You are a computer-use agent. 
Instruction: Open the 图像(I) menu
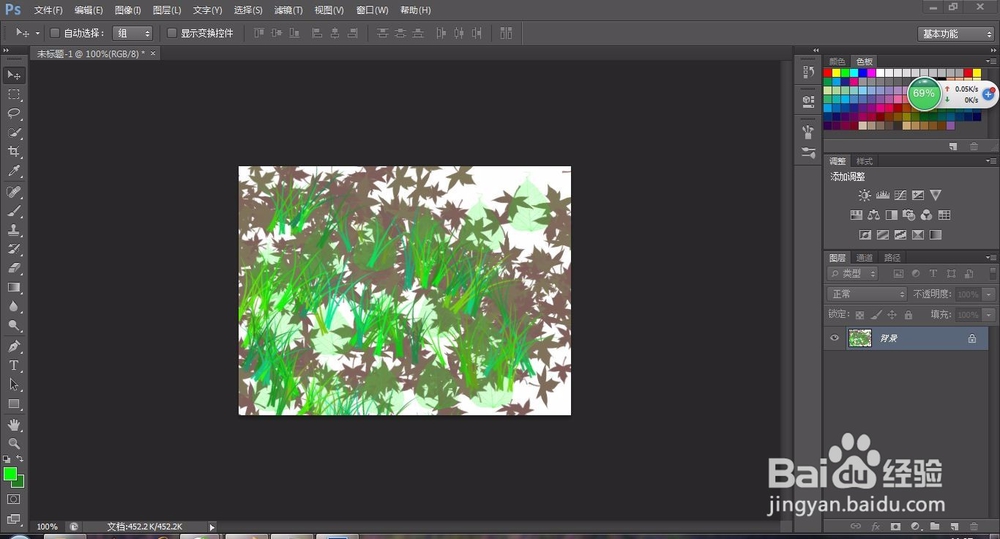point(128,10)
